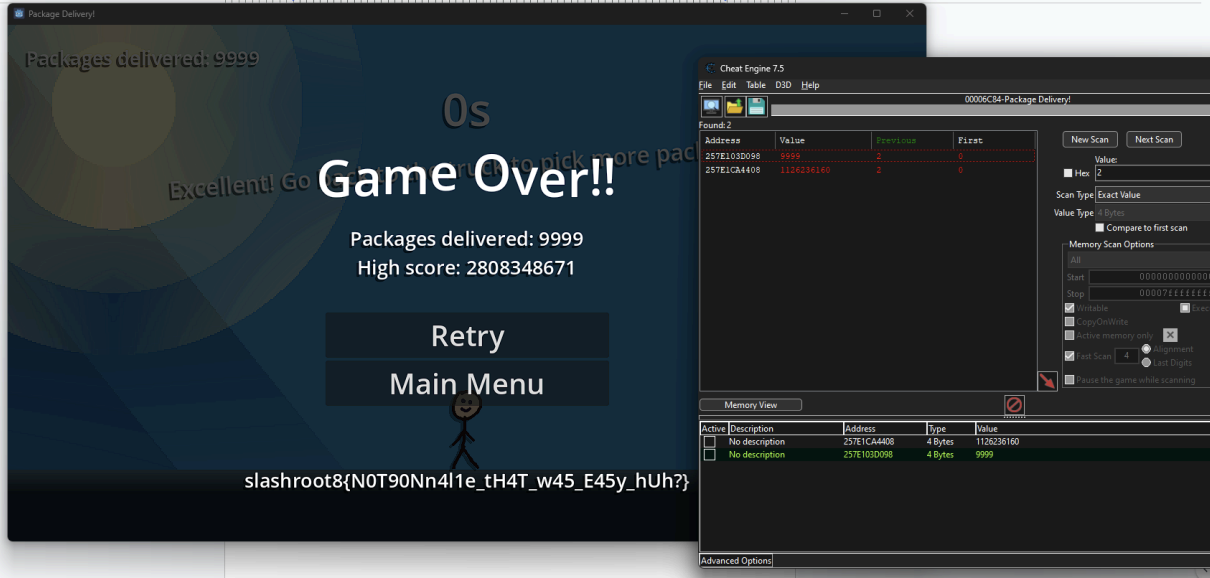1210x578 pixels.
Task: Click the floppy disk save icon
Action: tap(757, 107)
